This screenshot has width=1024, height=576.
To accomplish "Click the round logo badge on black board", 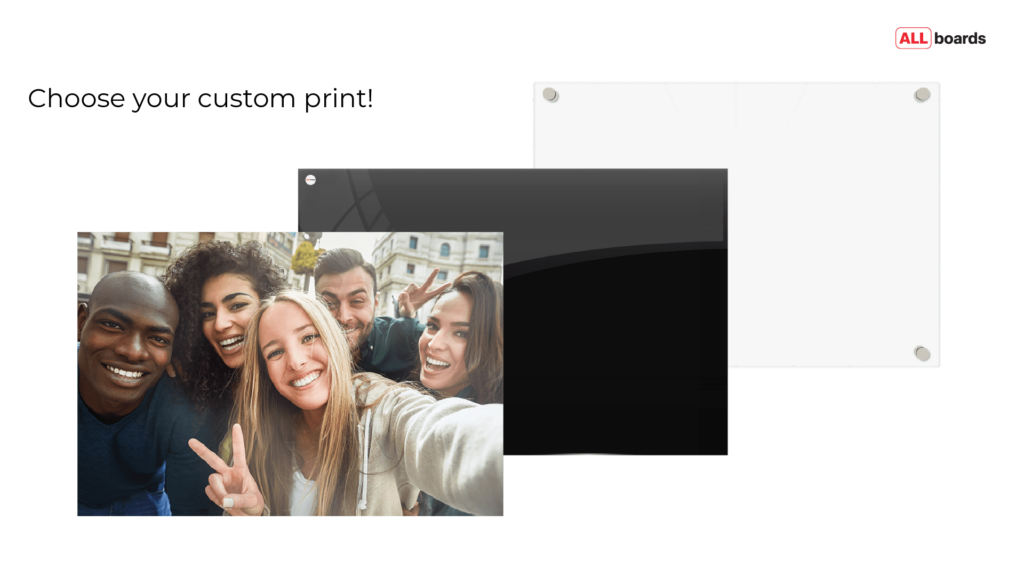I will [310, 180].
